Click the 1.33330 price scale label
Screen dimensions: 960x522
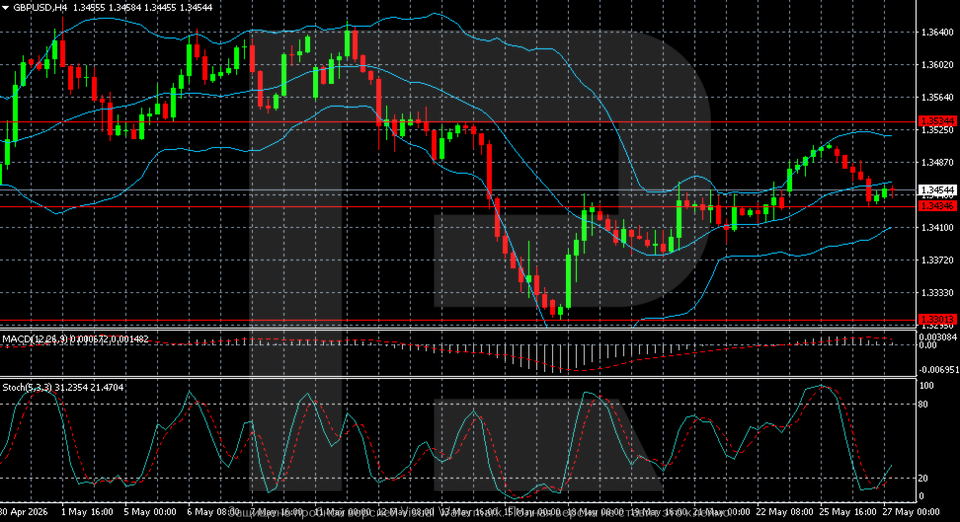tap(937, 293)
